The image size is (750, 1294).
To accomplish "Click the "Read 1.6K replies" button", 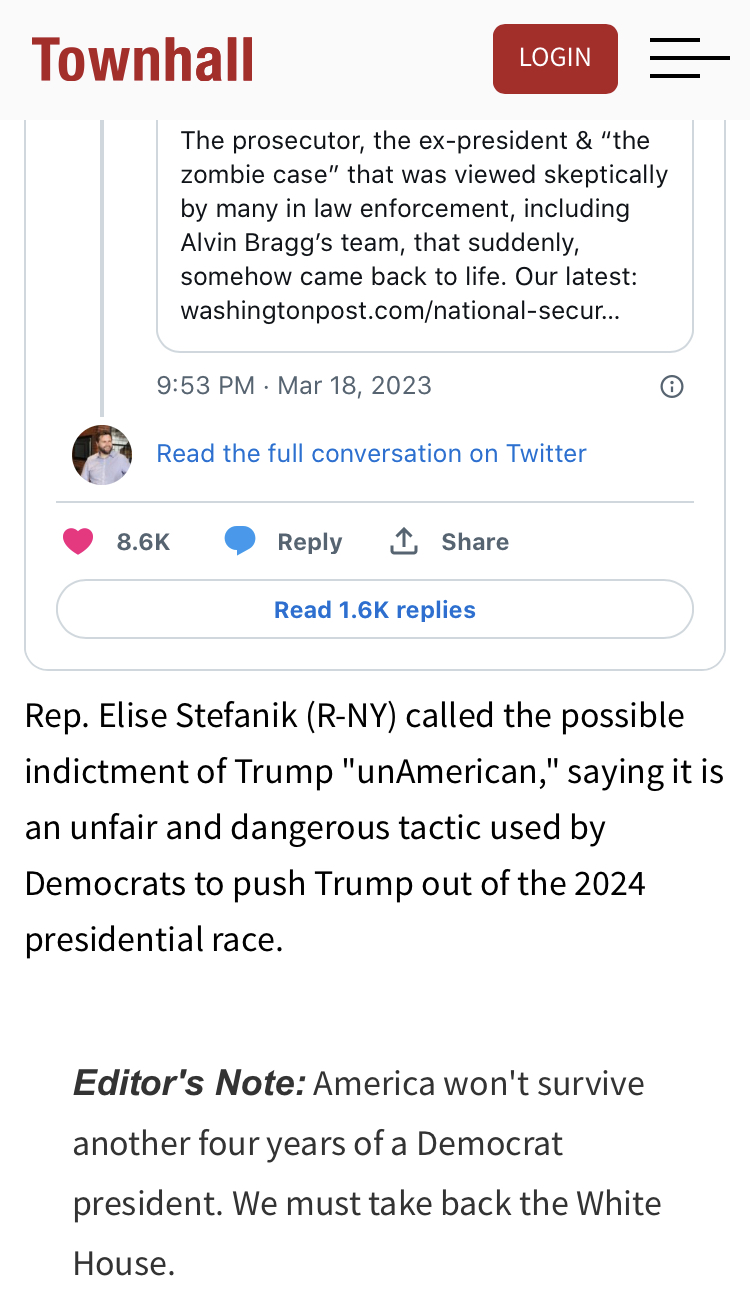I will 375,610.
